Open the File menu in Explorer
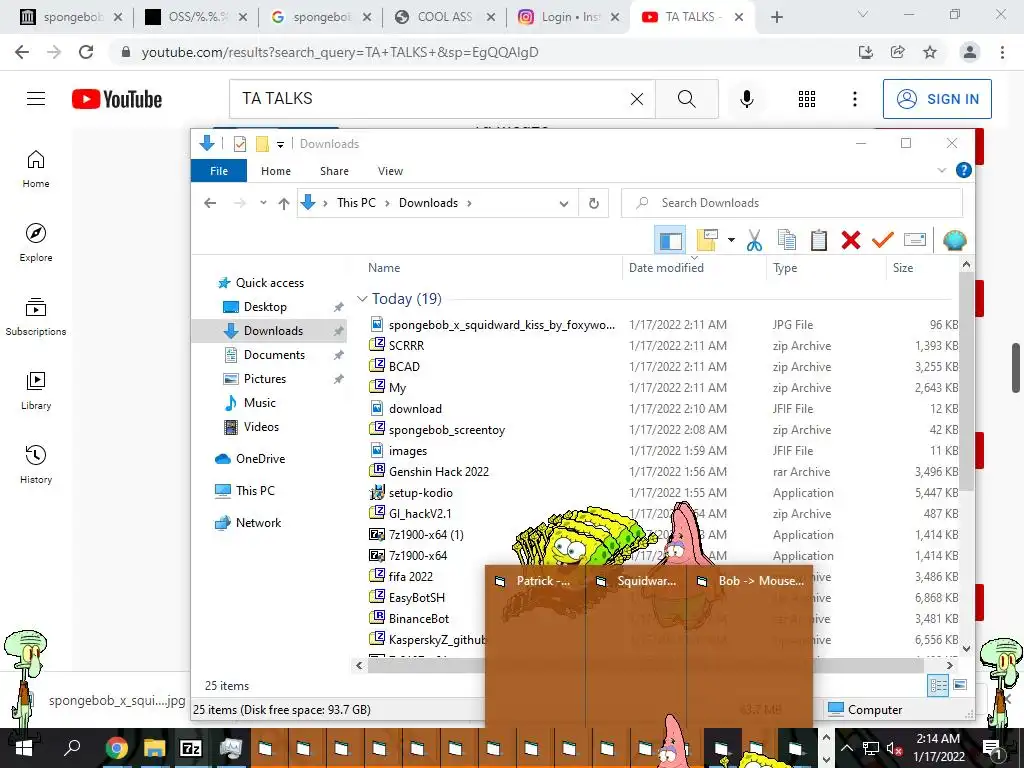This screenshot has height=768, width=1024. [219, 171]
